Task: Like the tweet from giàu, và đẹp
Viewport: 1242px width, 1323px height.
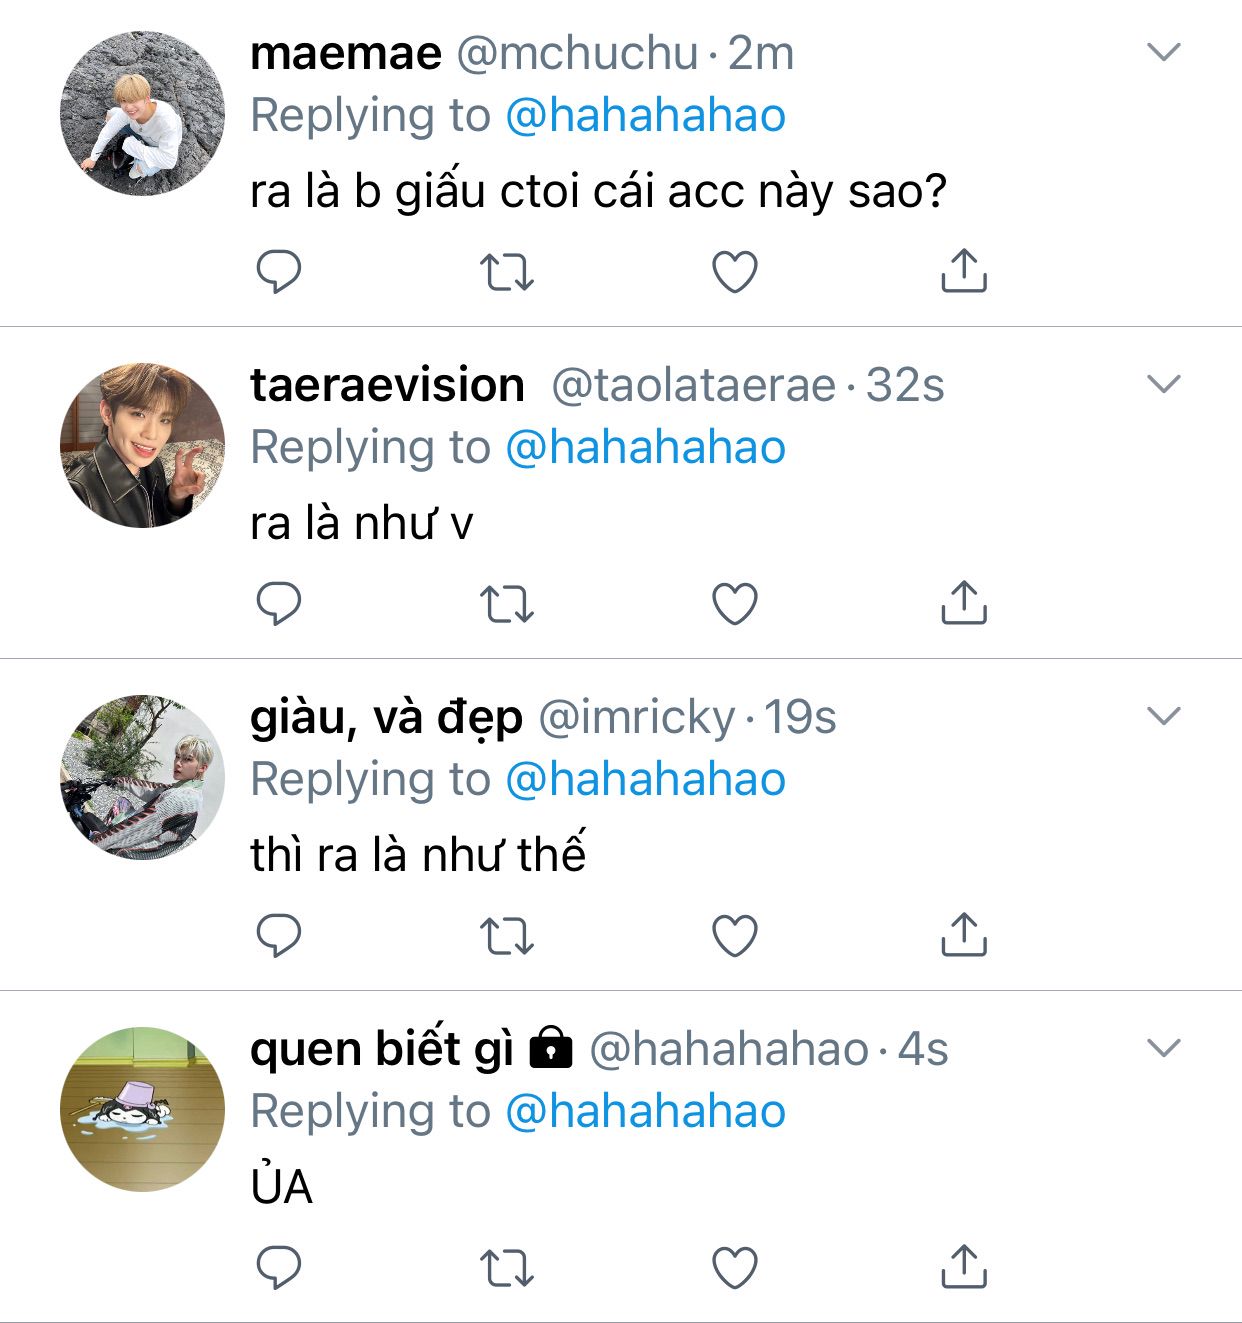Action: (x=735, y=936)
